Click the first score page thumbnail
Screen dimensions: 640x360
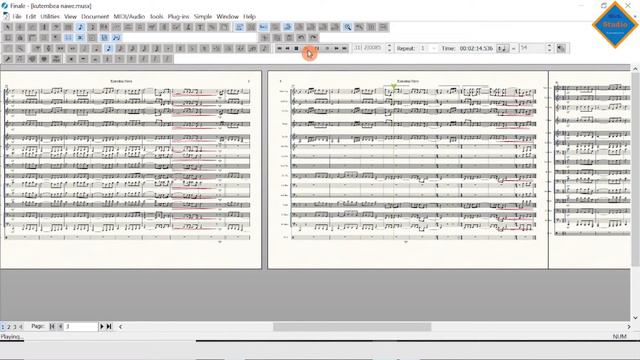click(x=131, y=169)
